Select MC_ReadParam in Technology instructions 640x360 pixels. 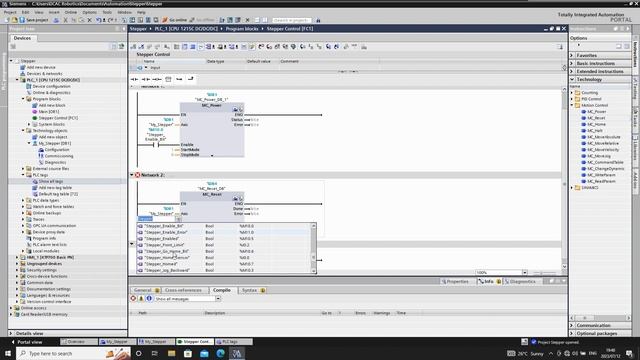(x=601, y=181)
